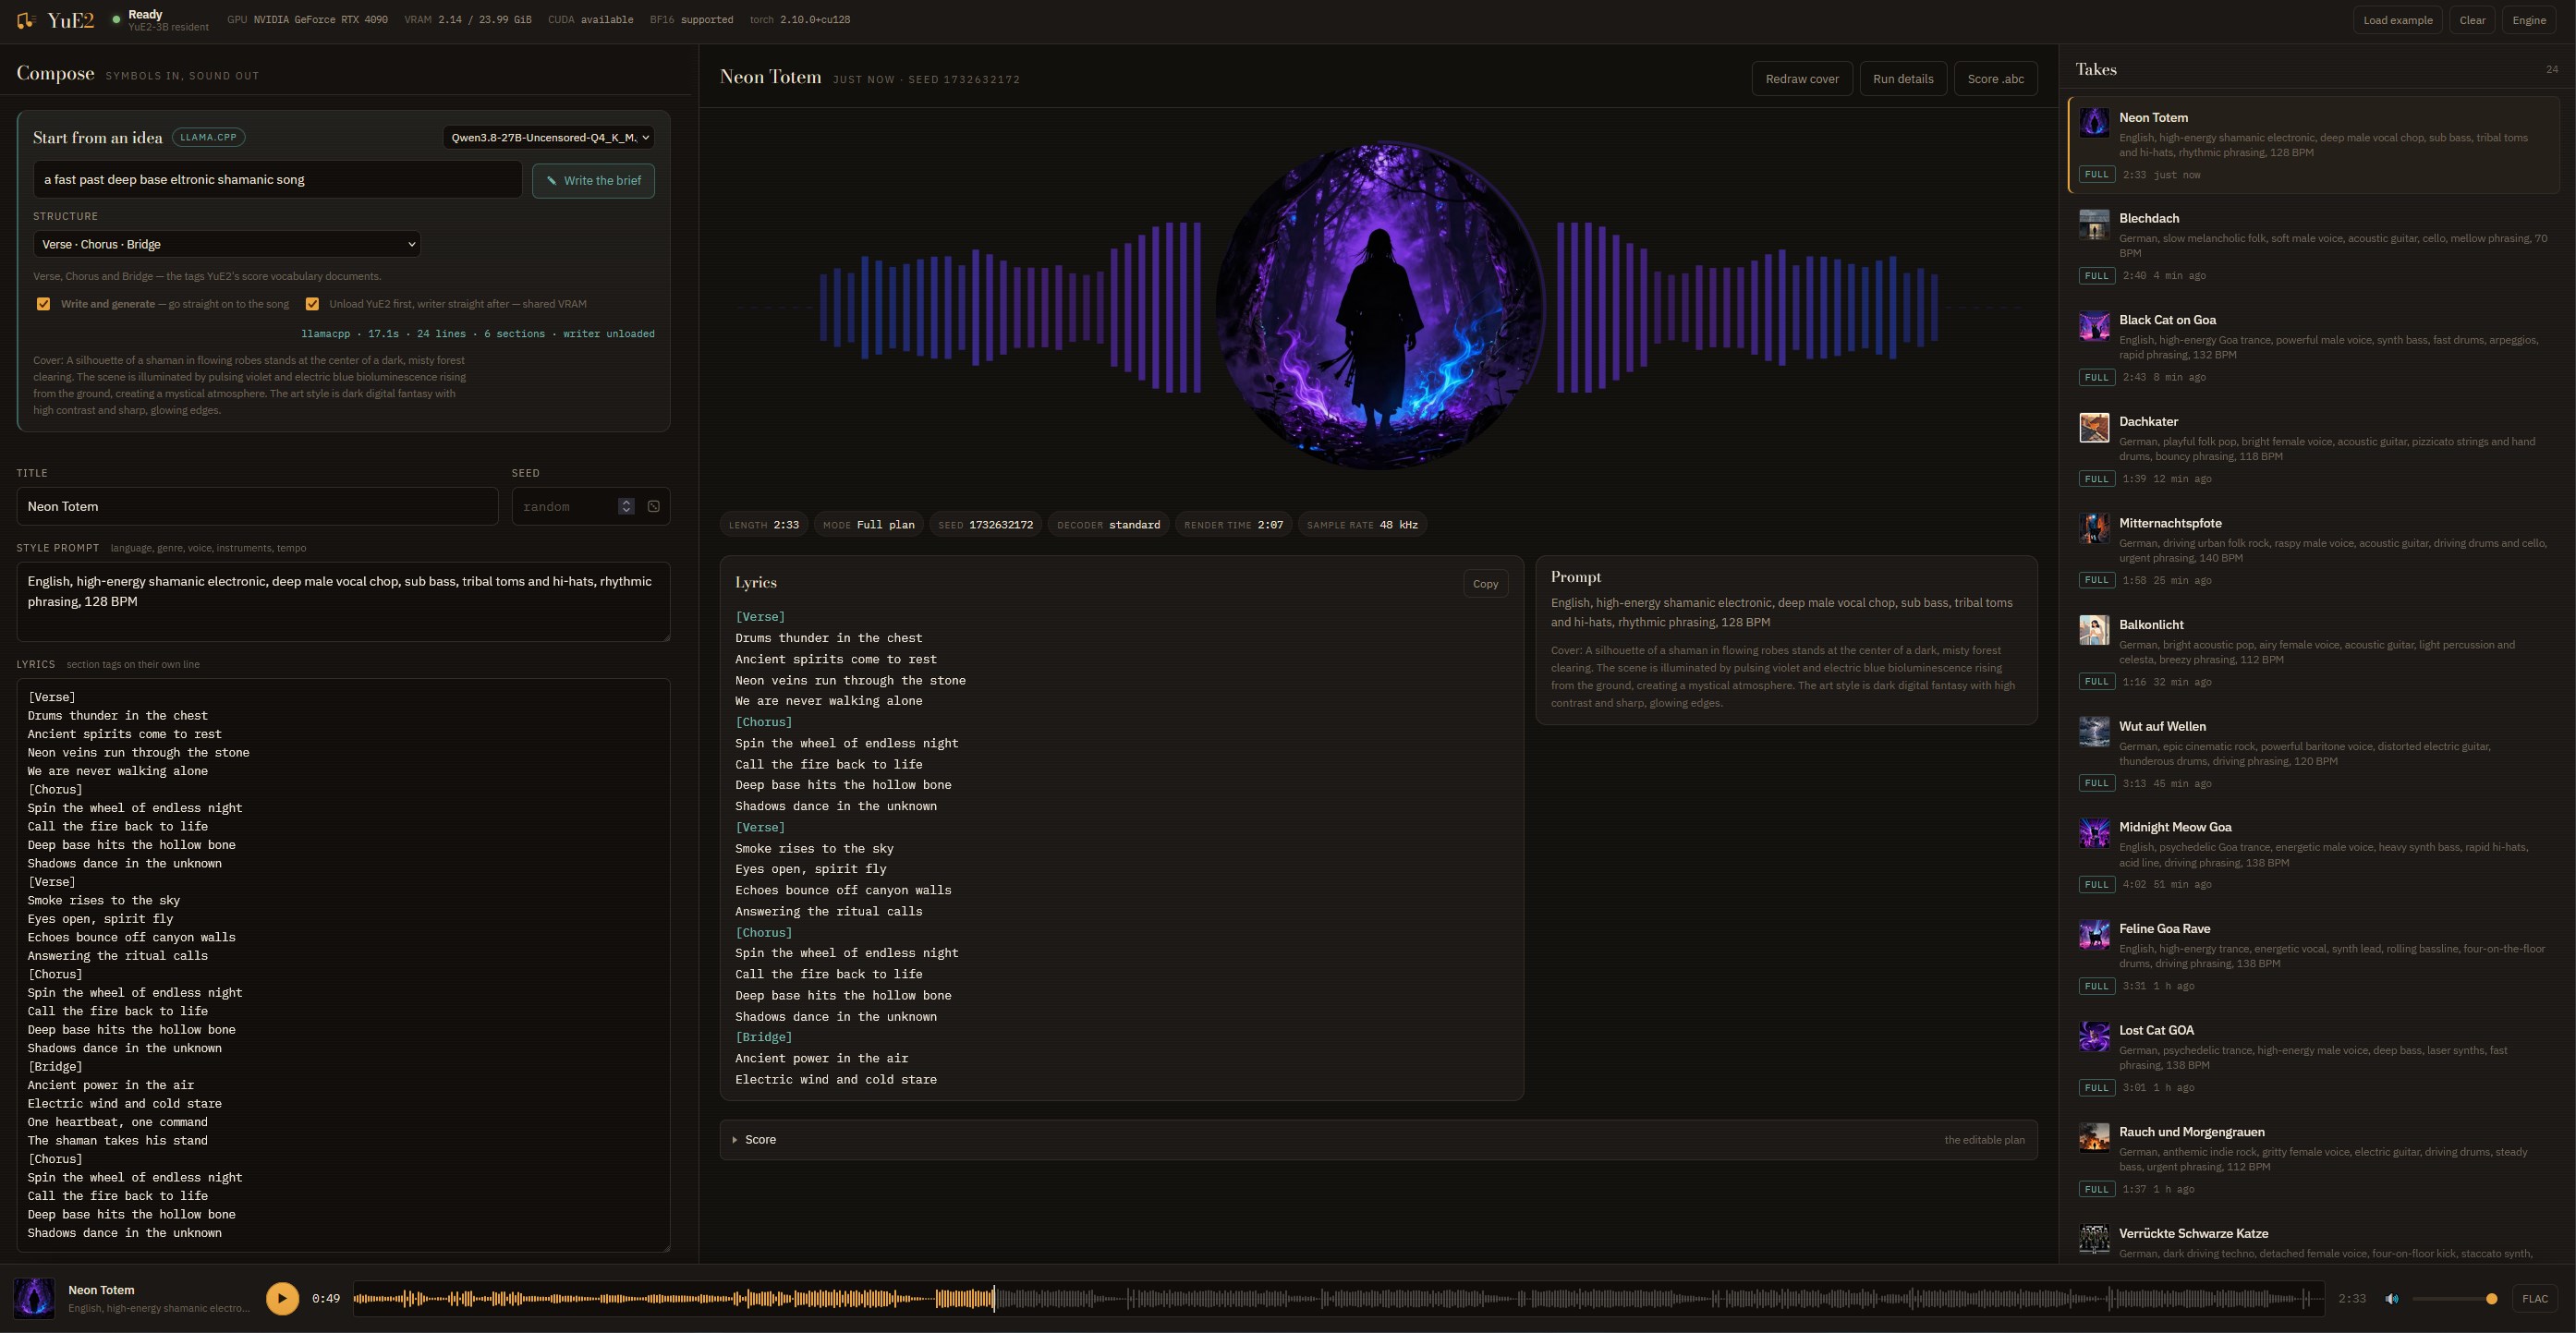Open the Verse · Chorus · Bridge structure dropdown
Screen dimensions: 2576x1333
(227, 244)
